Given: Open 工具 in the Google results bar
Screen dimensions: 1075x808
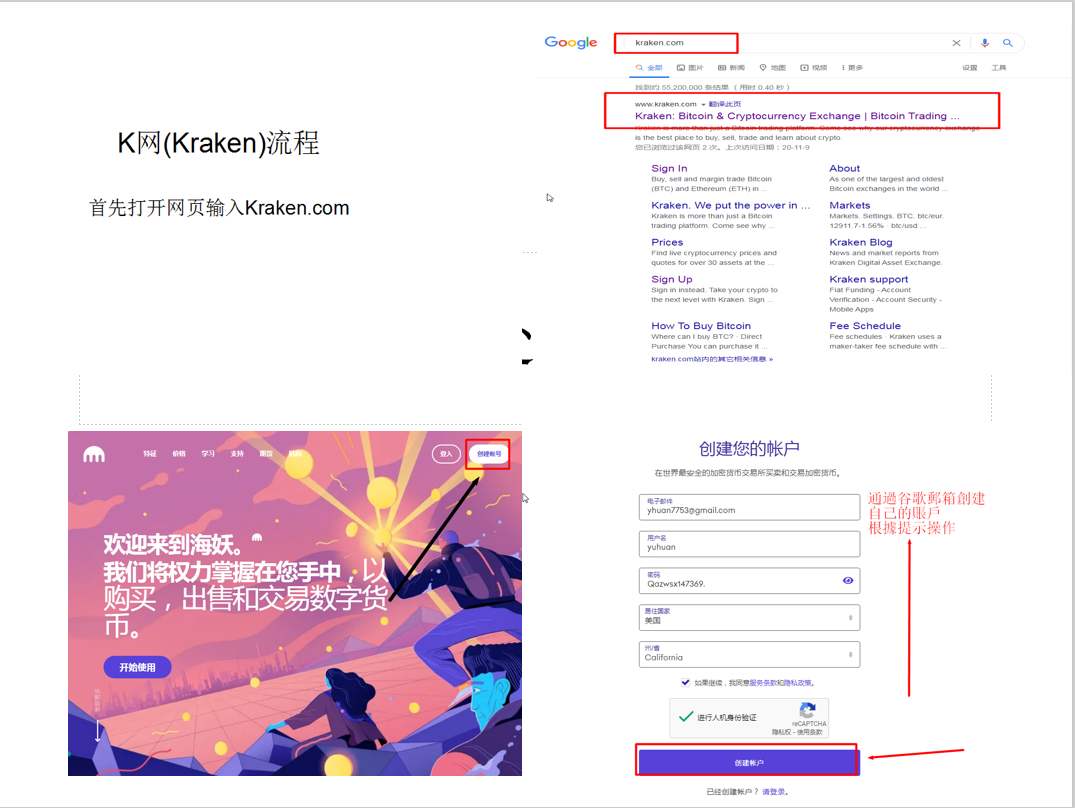Looking at the screenshot, I should (x=1000, y=66).
